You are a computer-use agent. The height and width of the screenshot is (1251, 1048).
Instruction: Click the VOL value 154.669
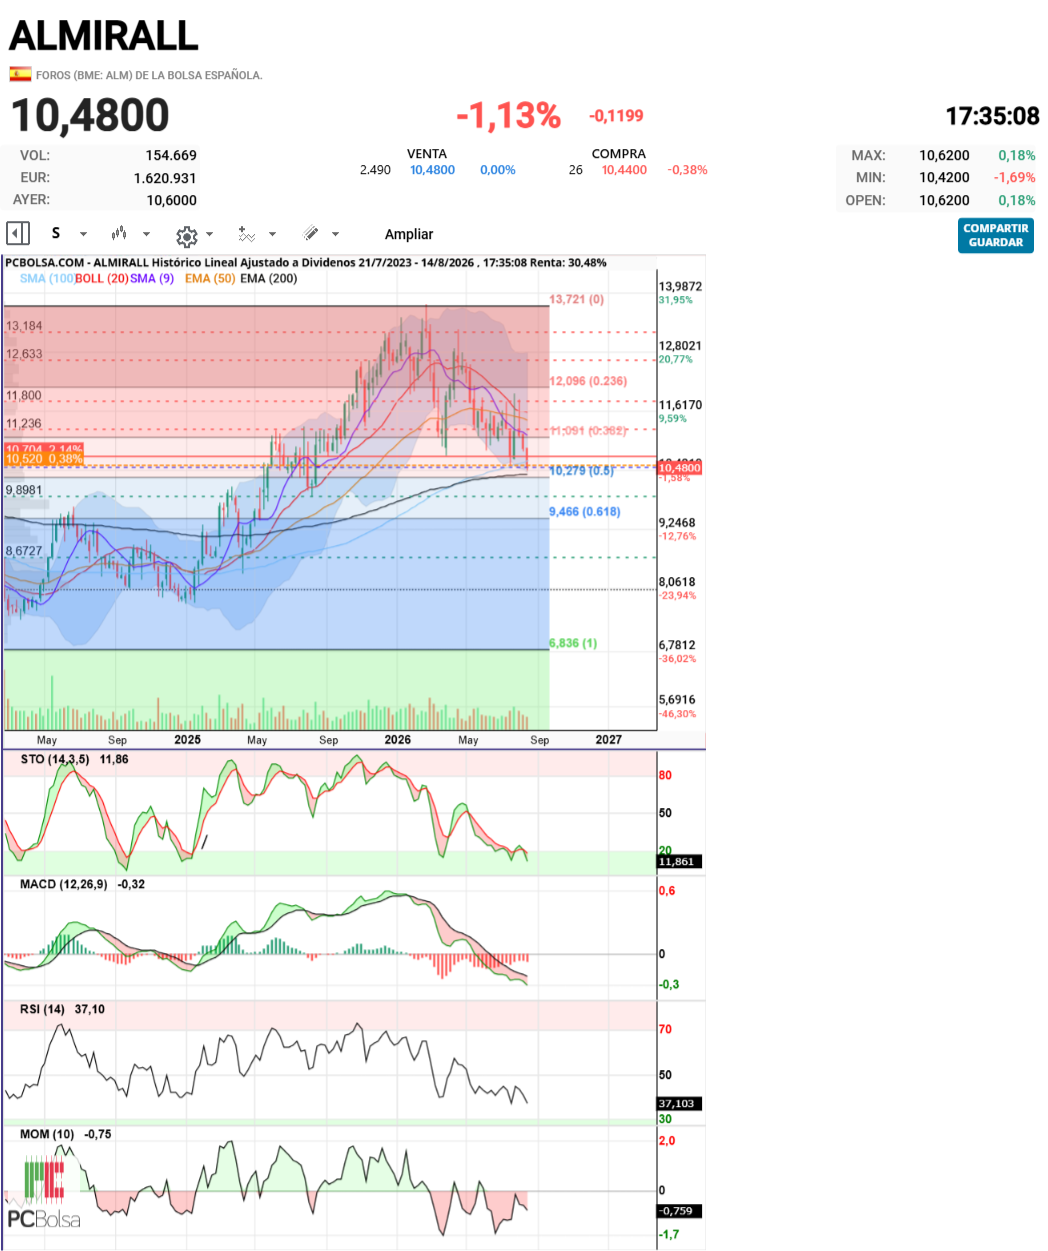point(171,155)
